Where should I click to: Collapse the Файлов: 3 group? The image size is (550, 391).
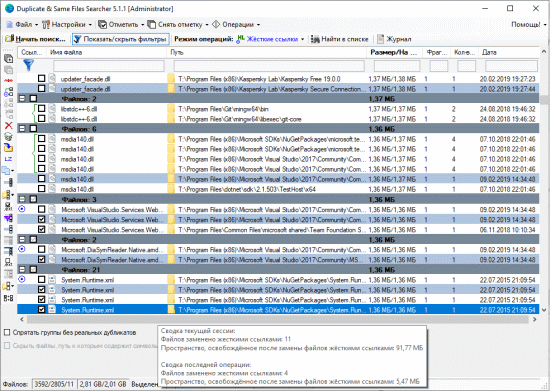coord(22,199)
